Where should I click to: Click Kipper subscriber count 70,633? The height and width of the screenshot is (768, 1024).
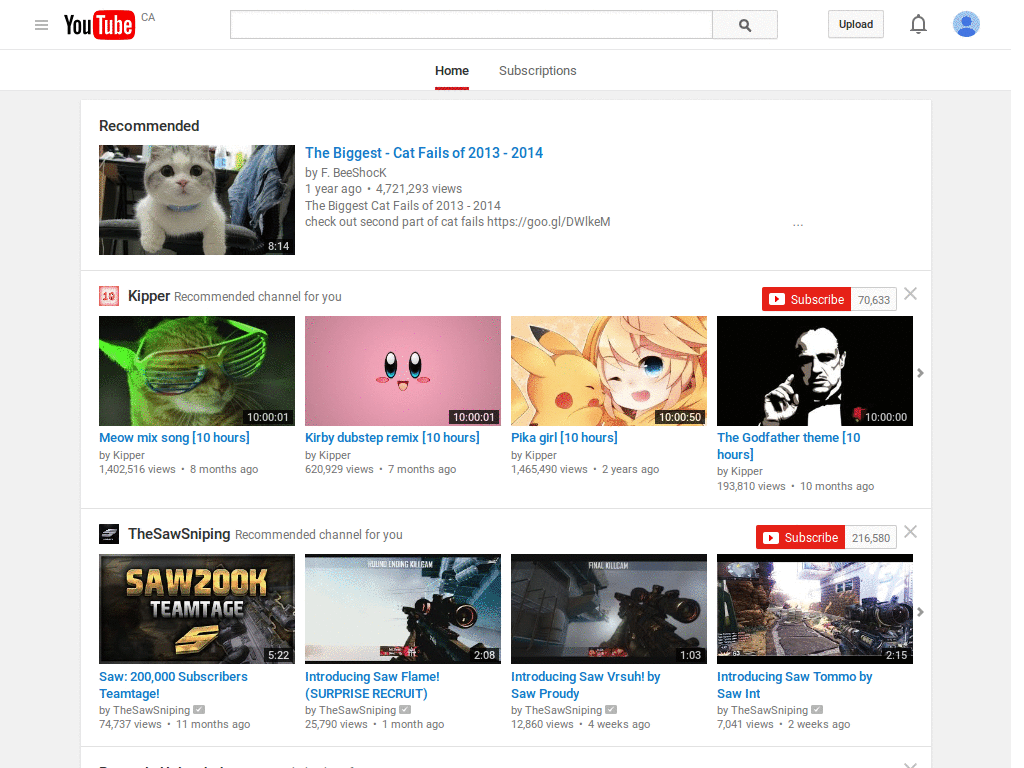click(x=874, y=300)
